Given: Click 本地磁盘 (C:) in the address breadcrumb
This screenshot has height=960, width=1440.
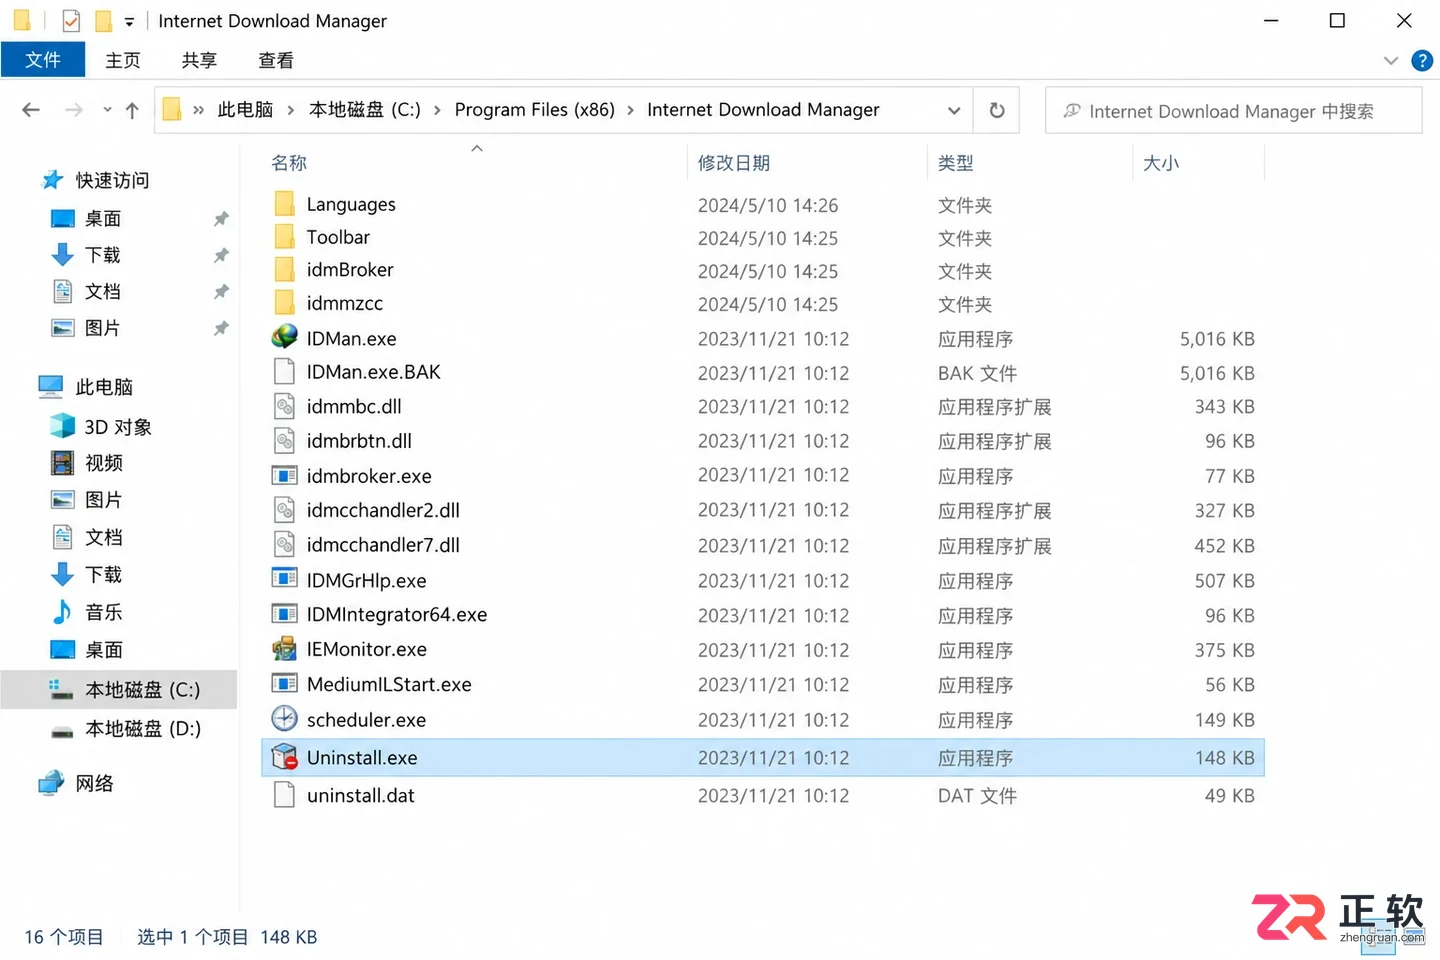Looking at the screenshot, I should [364, 110].
